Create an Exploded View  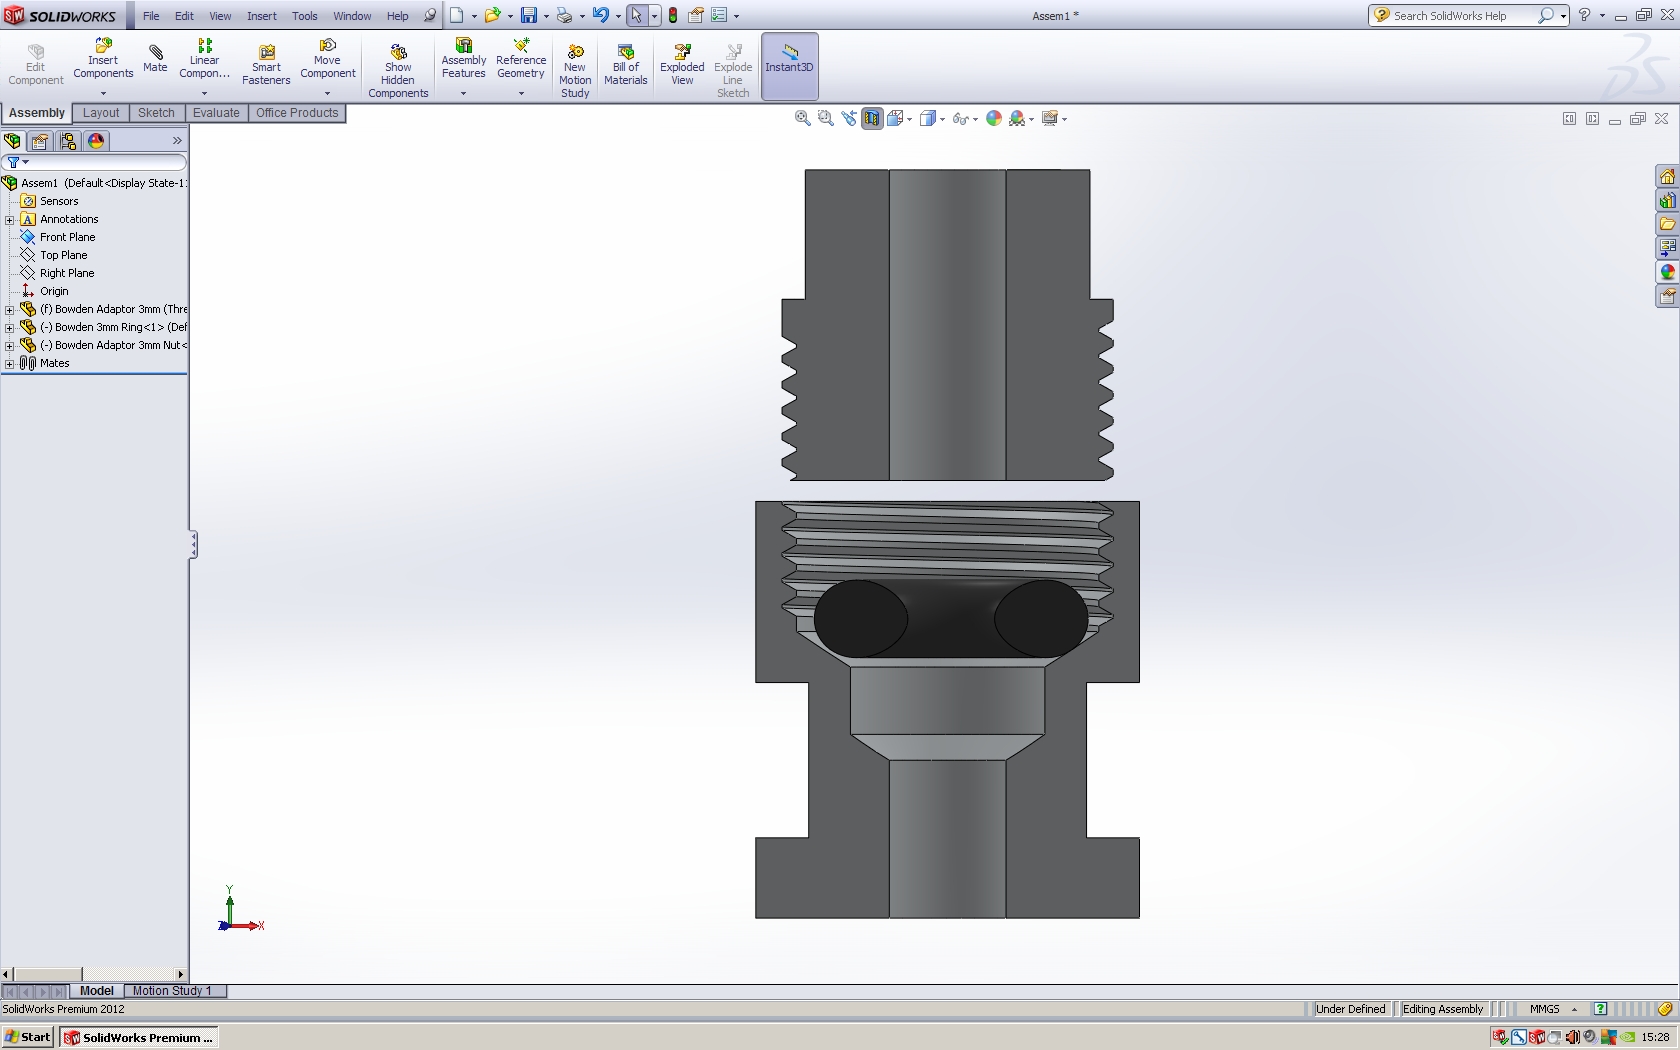[x=682, y=66]
